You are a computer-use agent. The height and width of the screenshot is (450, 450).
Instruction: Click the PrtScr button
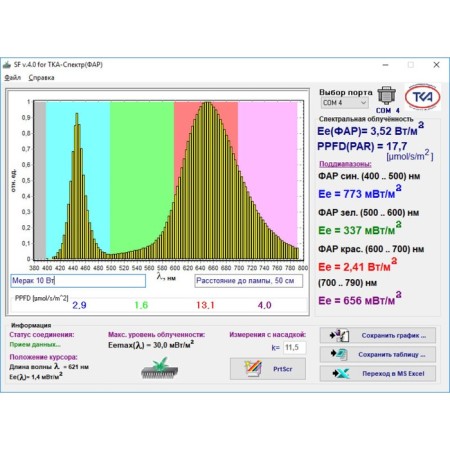(268, 369)
